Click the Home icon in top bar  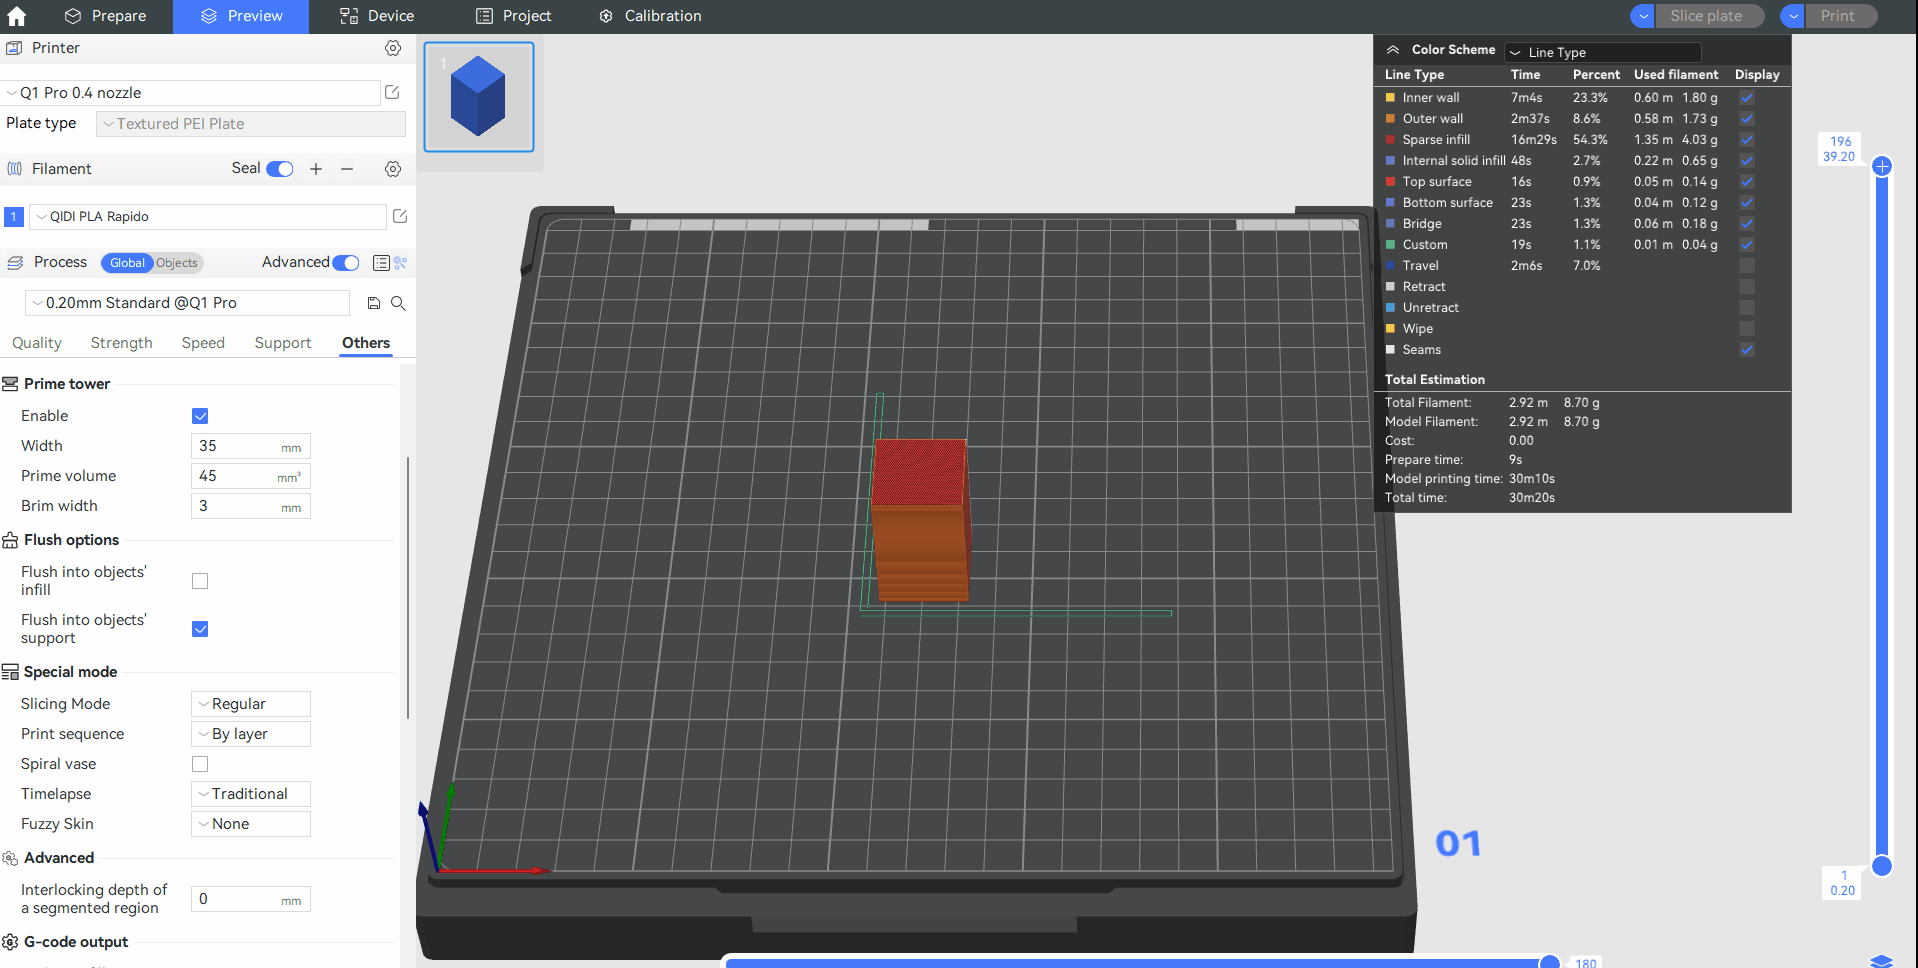[x=17, y=16]
